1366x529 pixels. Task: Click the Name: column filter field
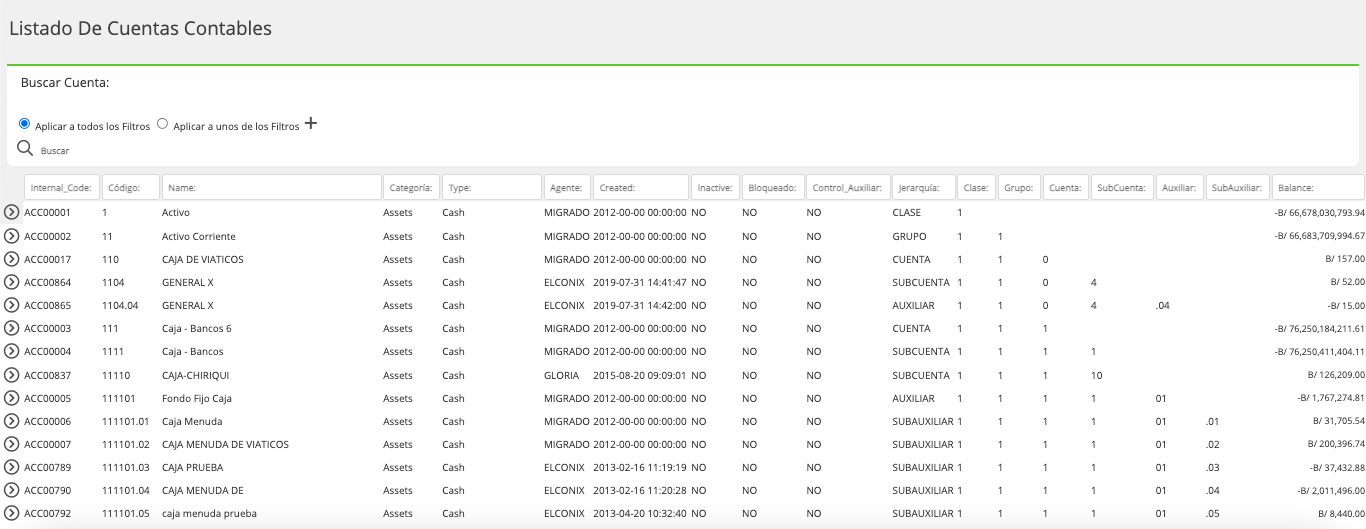(272, 187)
